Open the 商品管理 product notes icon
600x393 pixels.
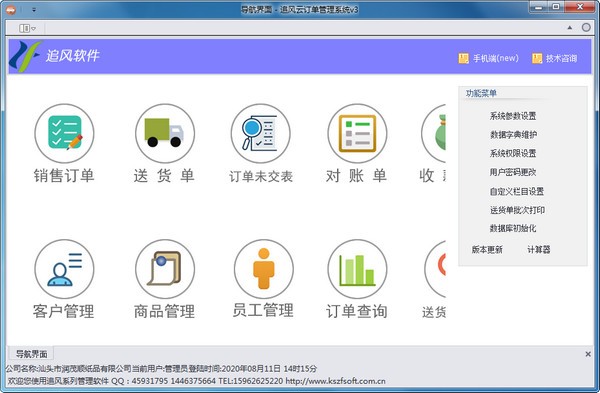pos(165,269)
